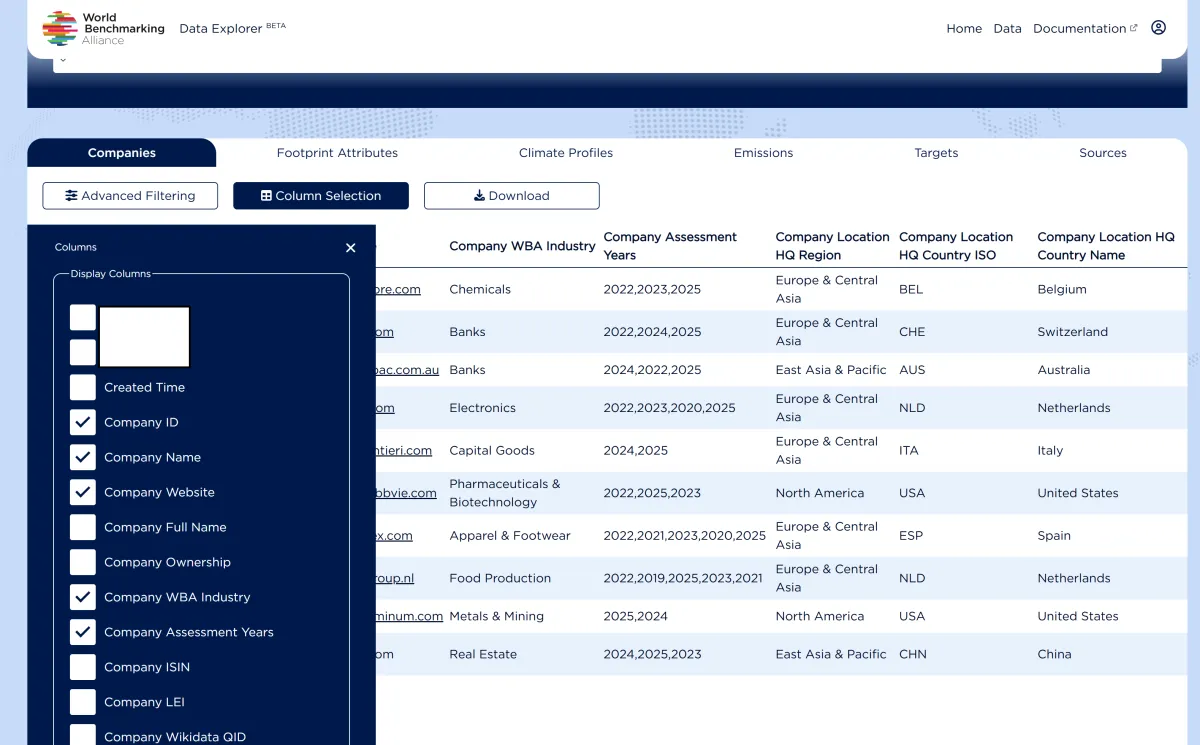Image resolution: width=1200 pixels, height=745 pixels.
Task: Click the World Benchmarking Alliance logo
Action: pos(103,28)
